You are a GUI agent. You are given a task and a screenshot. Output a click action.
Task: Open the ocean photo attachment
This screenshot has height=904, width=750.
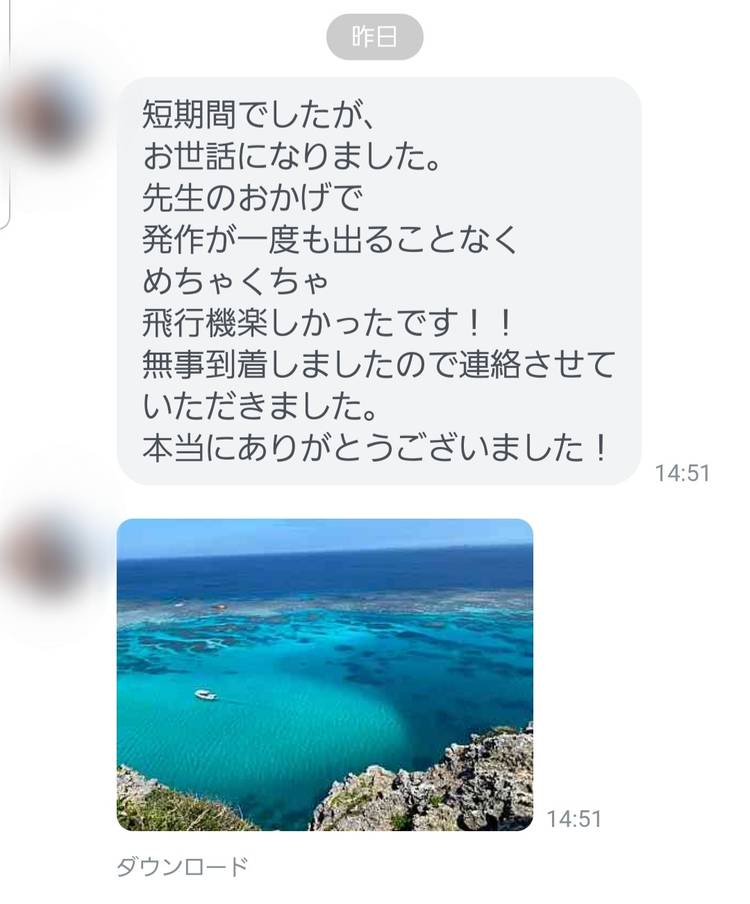[x=325, y=675]
